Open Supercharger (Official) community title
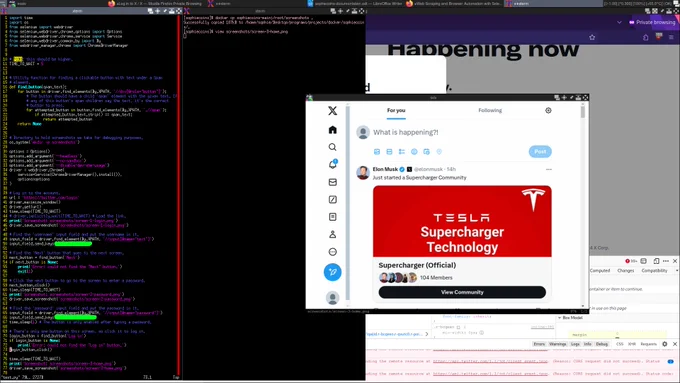Screen dimensions: 680x383 point(417,265)
